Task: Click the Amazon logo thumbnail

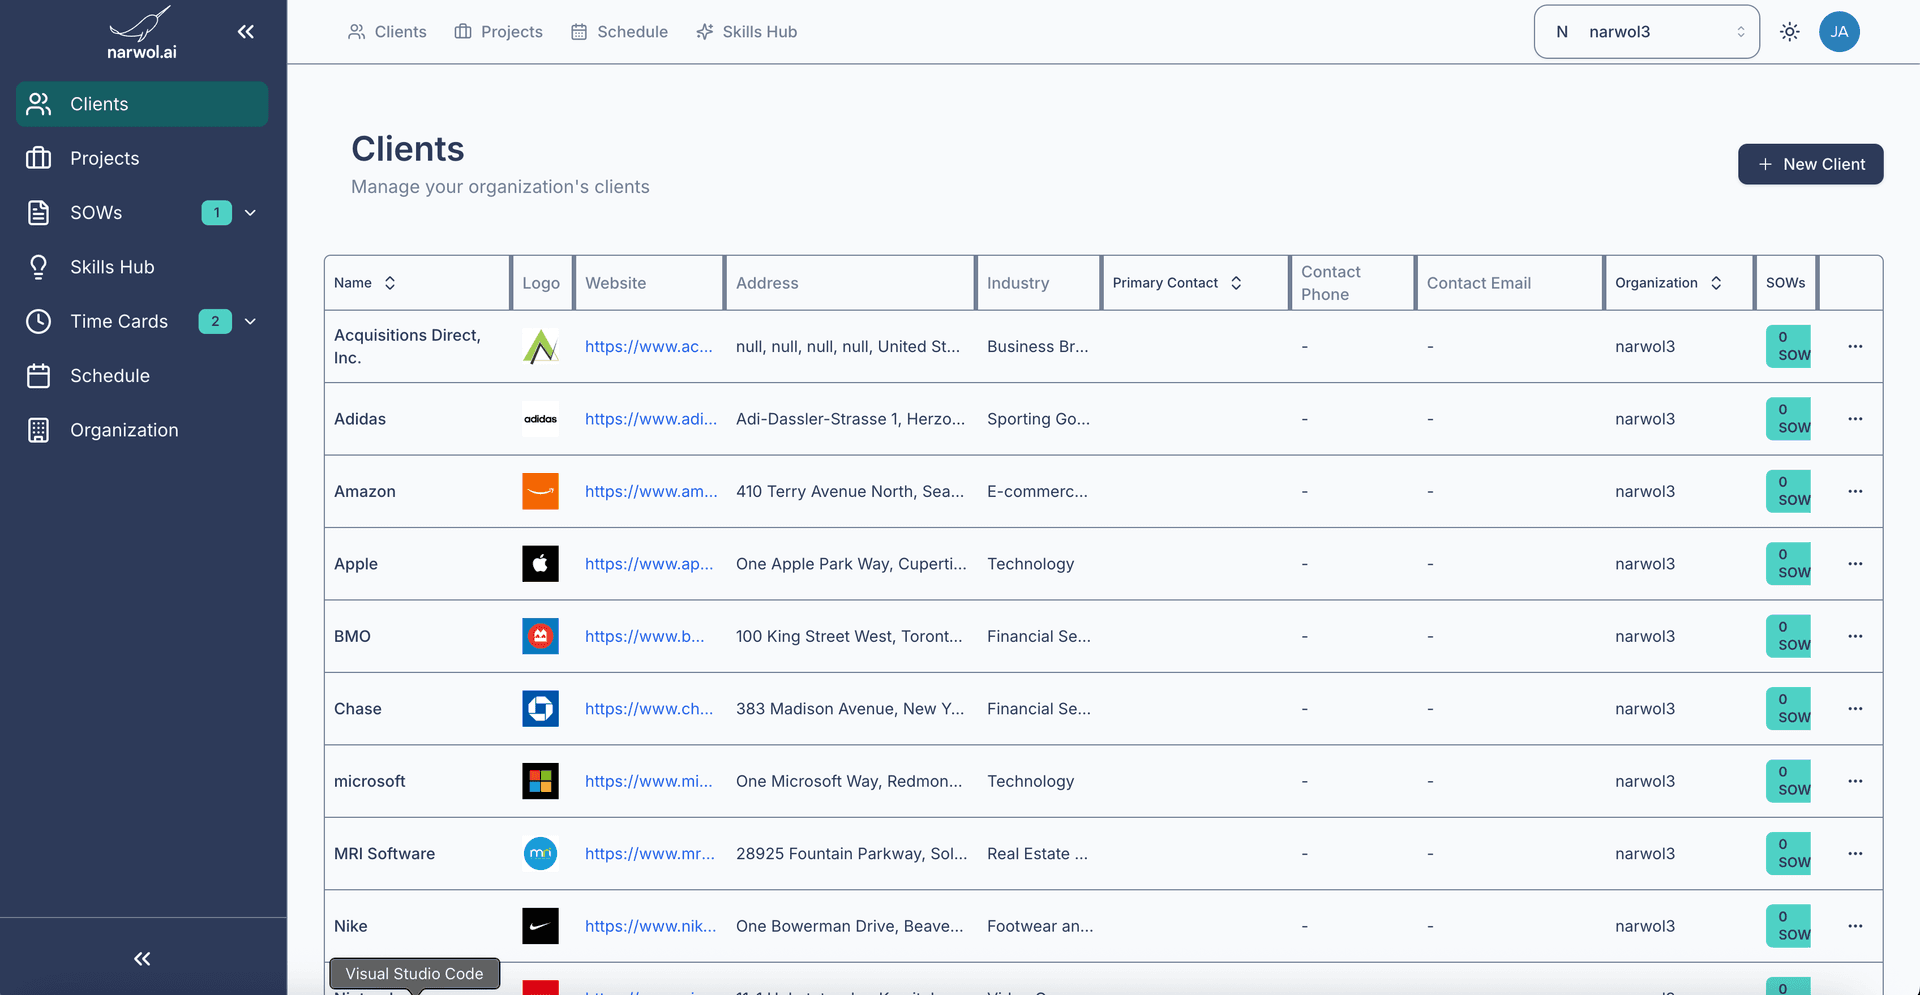Action: [540, 491]
